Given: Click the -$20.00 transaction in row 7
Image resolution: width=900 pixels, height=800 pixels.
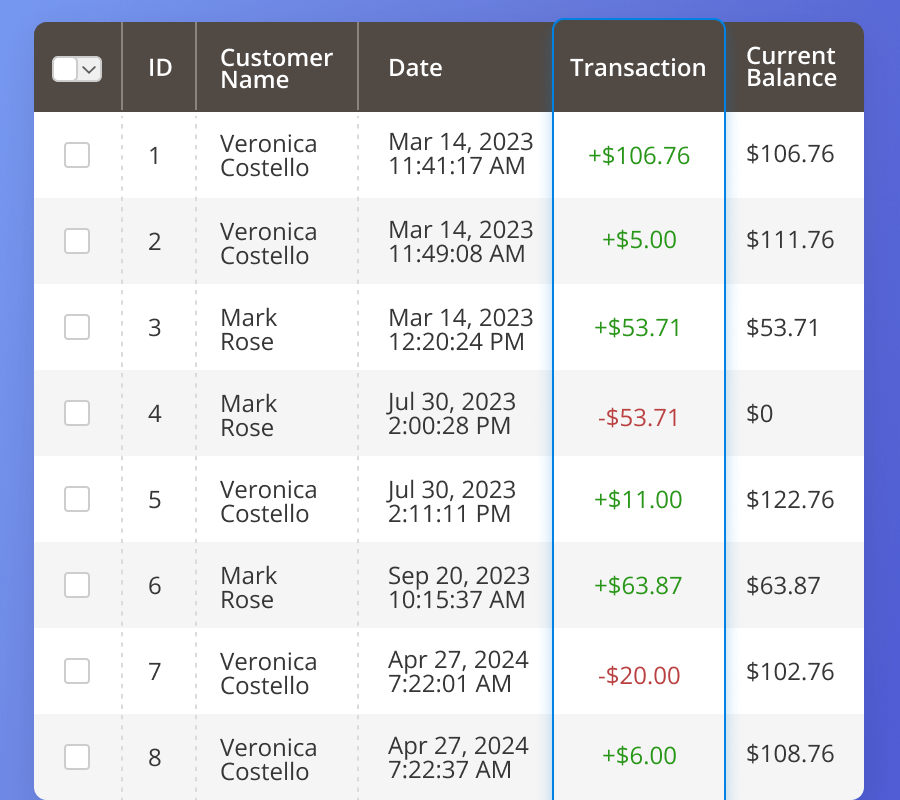Looking at the screenshot, I should [639, 676].
